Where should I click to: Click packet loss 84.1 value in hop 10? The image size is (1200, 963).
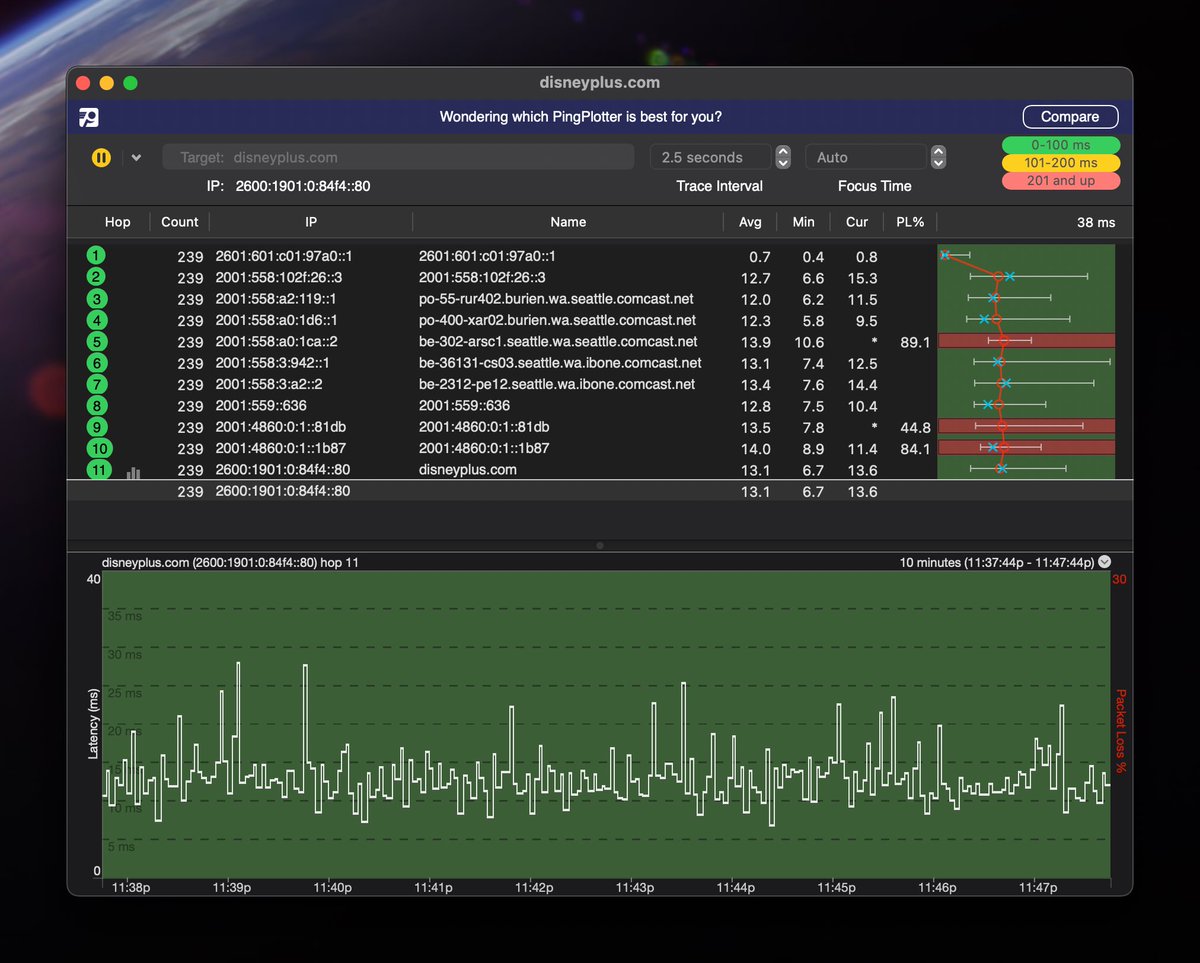click(915, 449)
